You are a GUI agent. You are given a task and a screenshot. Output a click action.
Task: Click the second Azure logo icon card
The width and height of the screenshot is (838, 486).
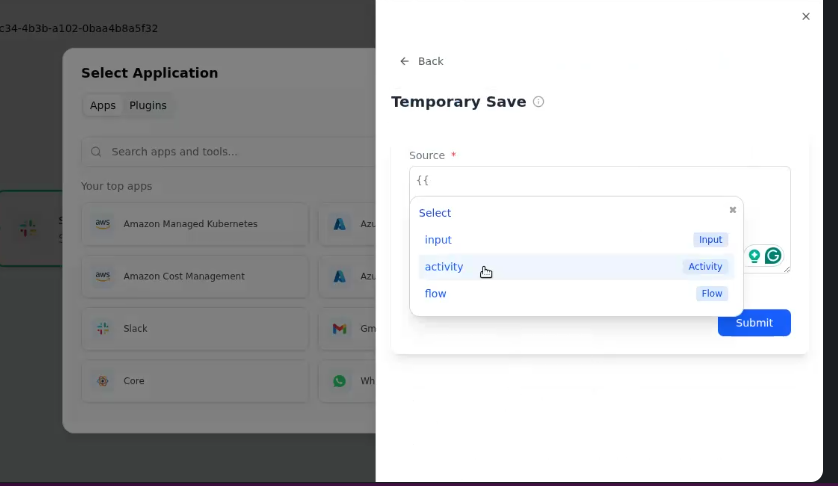[x=339, y=276]
